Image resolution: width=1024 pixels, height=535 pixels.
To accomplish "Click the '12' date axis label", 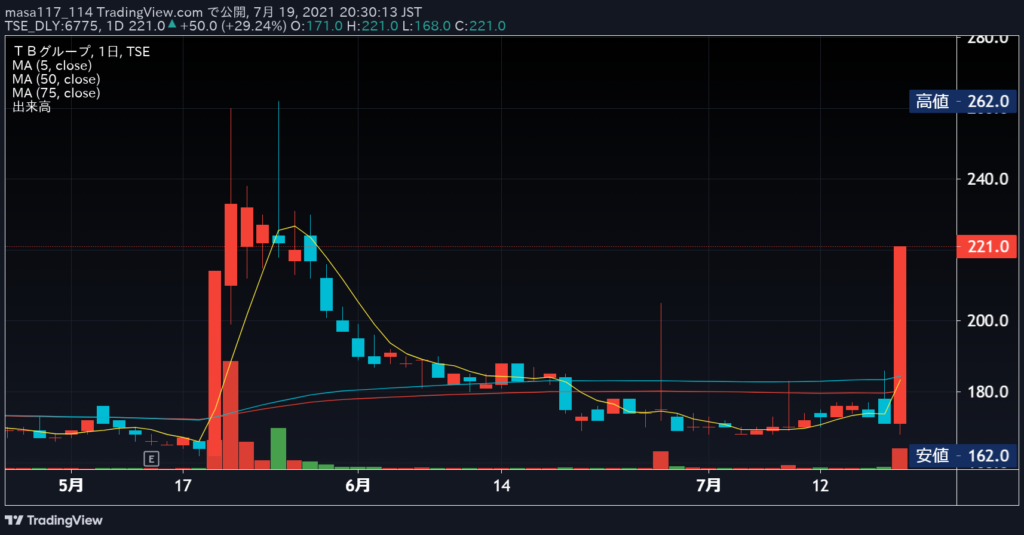I will (820, 485).
